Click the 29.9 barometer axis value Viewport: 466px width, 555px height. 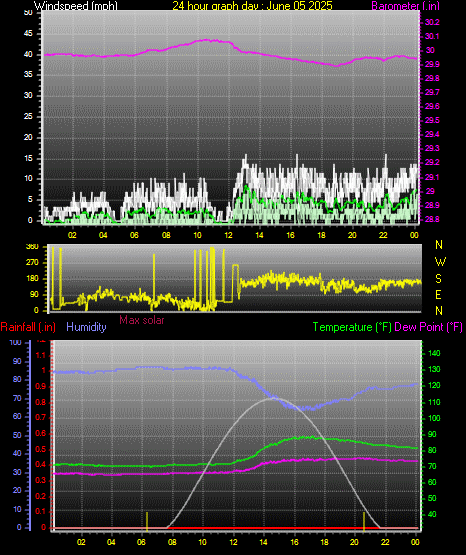click(x=432, y=64)
